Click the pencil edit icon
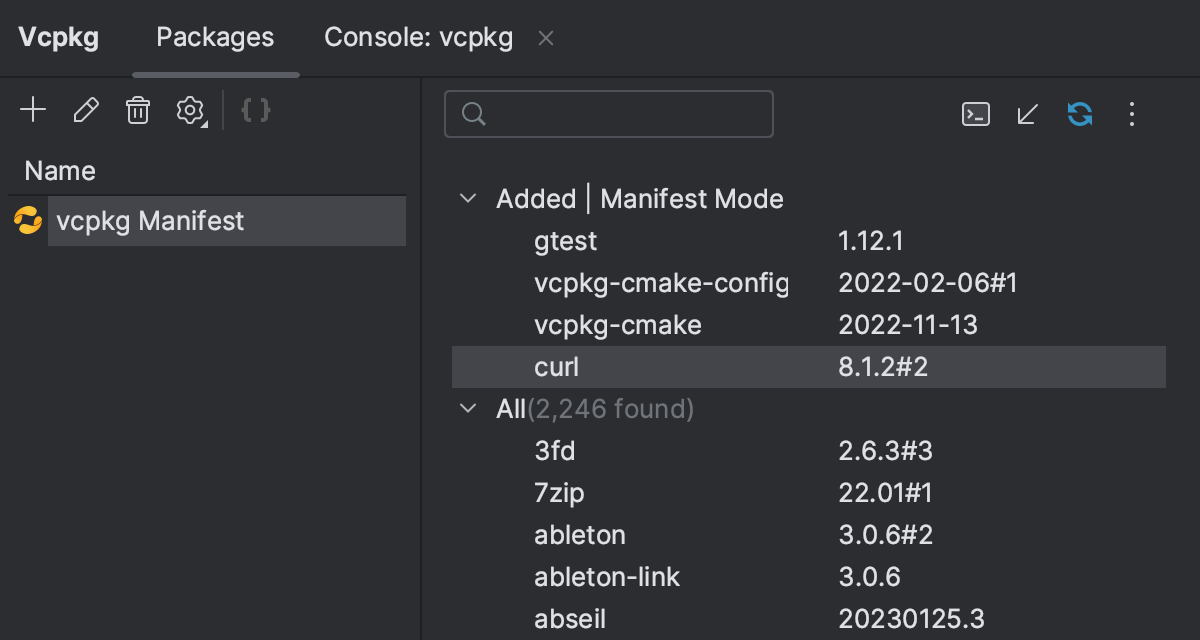The width and height of the screenshot is (1200, 640). 86,110
